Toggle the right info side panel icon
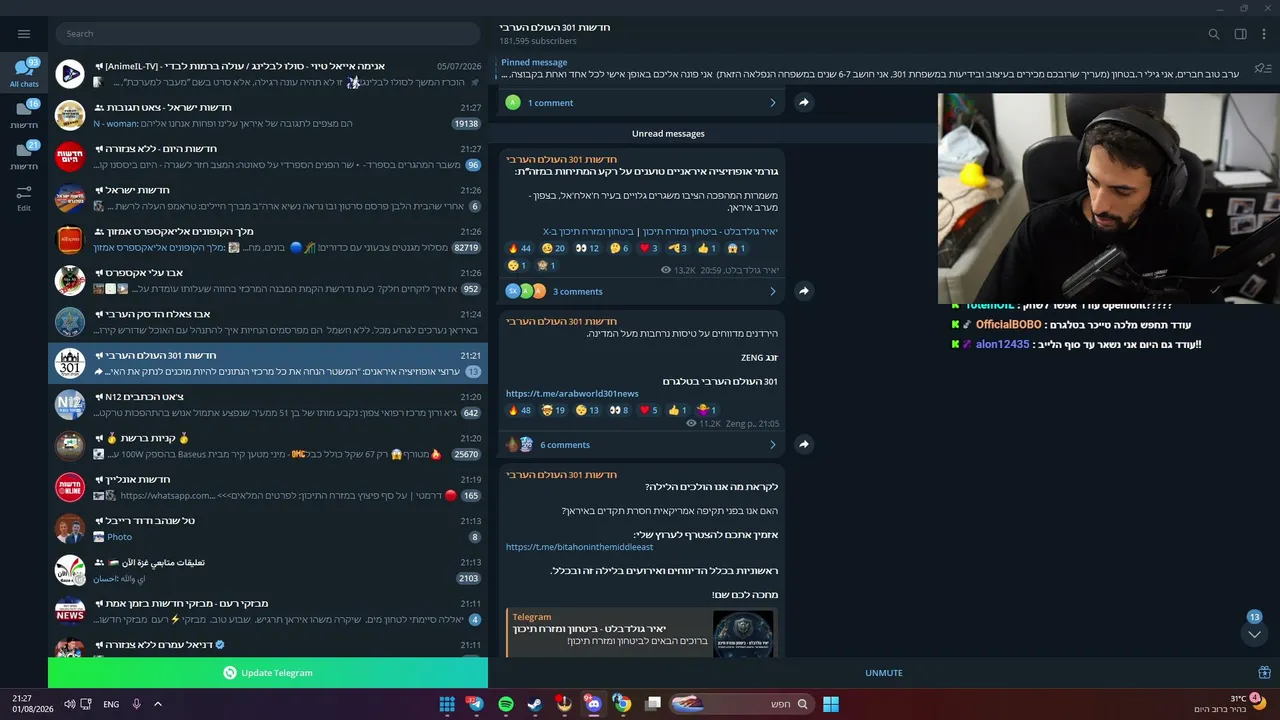Viewport: 1280px width, 720px height. [x=1241, y=34]
